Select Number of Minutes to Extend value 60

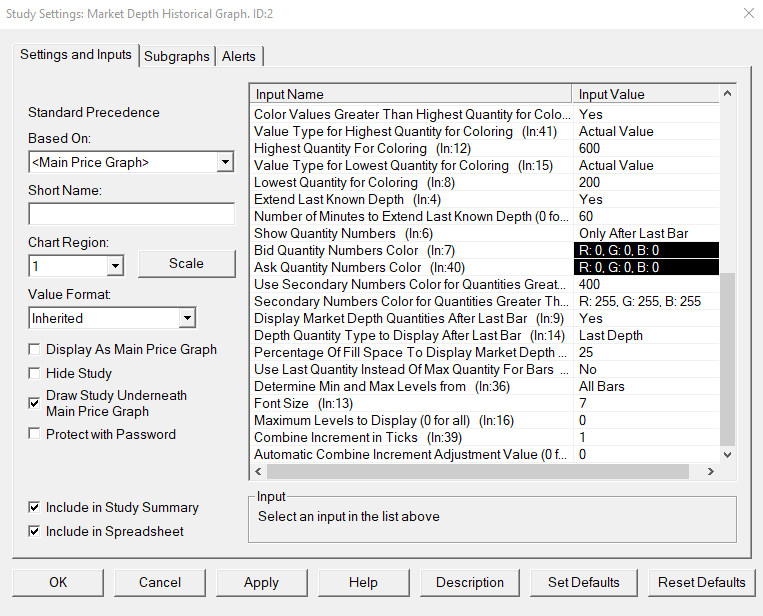pyautogui.click(x=646, y=217)
